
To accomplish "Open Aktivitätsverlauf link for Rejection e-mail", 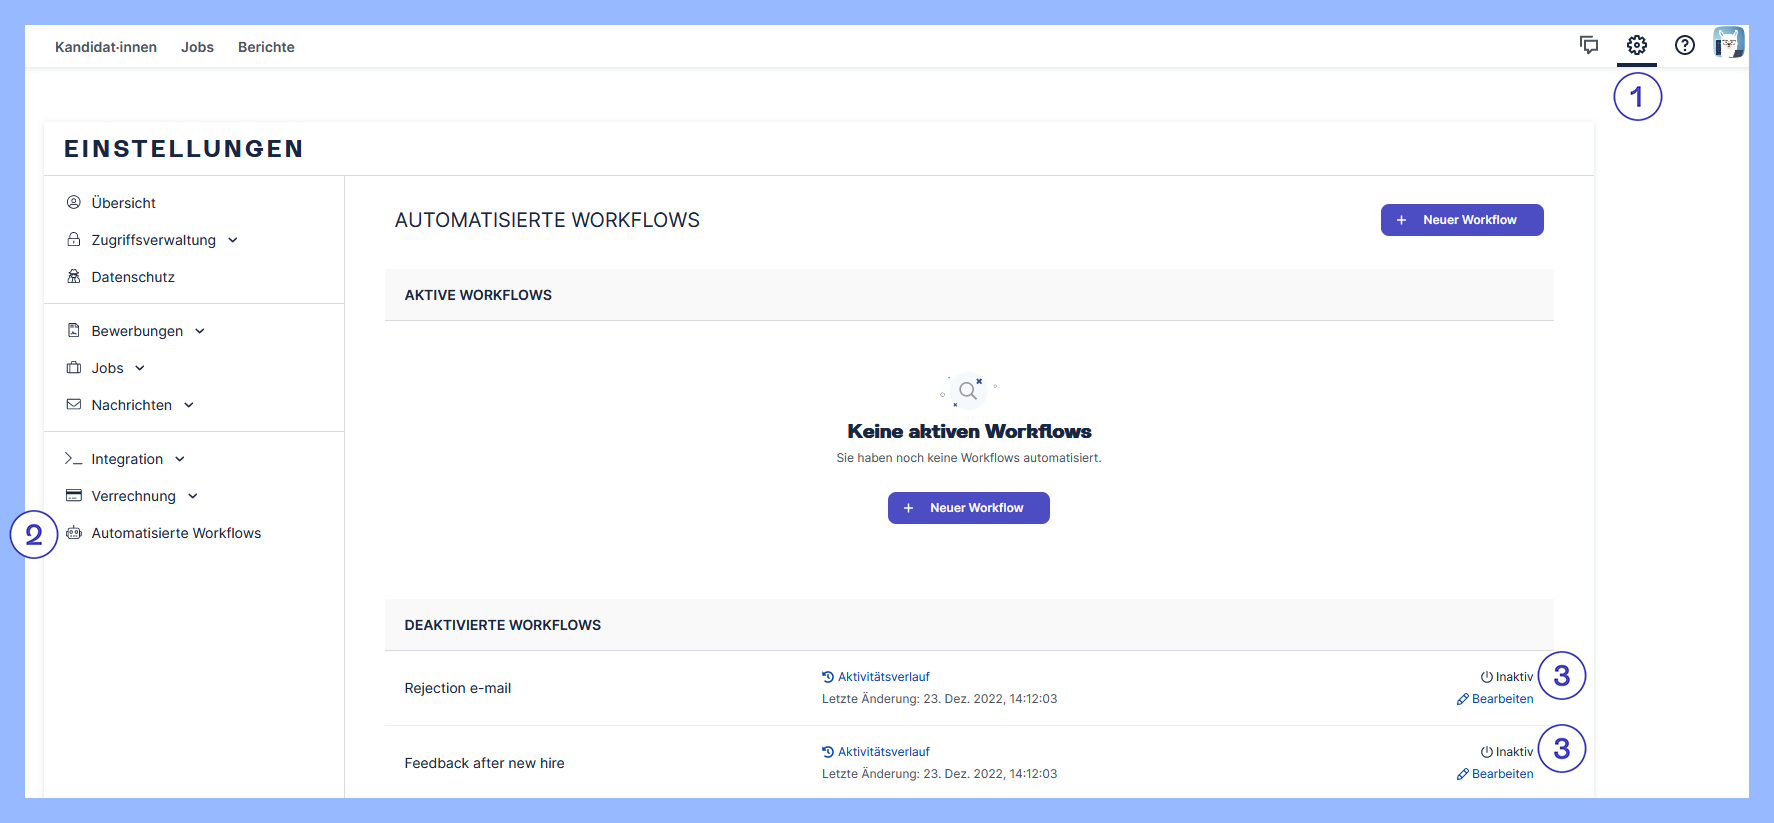I will [x=883, y=677].
